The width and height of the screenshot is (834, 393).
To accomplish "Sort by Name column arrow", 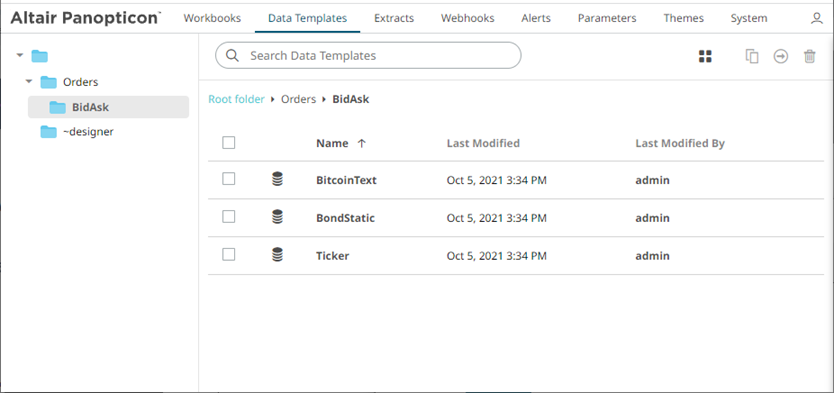I will click(362, 143).
